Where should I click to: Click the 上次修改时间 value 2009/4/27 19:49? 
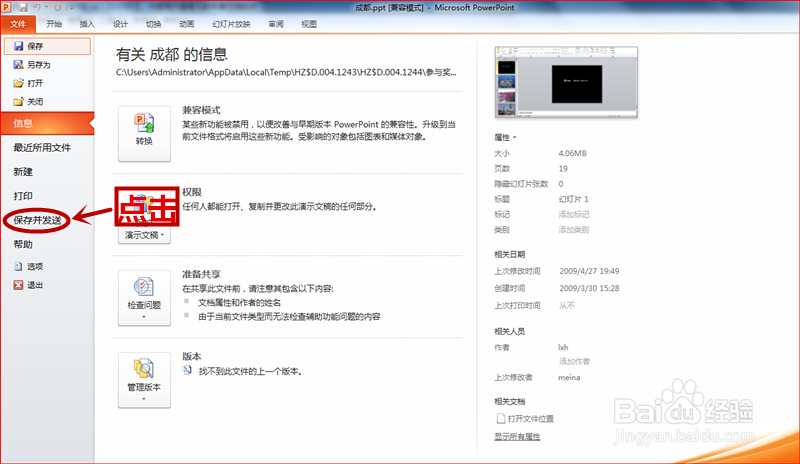(x=589, y=271)
